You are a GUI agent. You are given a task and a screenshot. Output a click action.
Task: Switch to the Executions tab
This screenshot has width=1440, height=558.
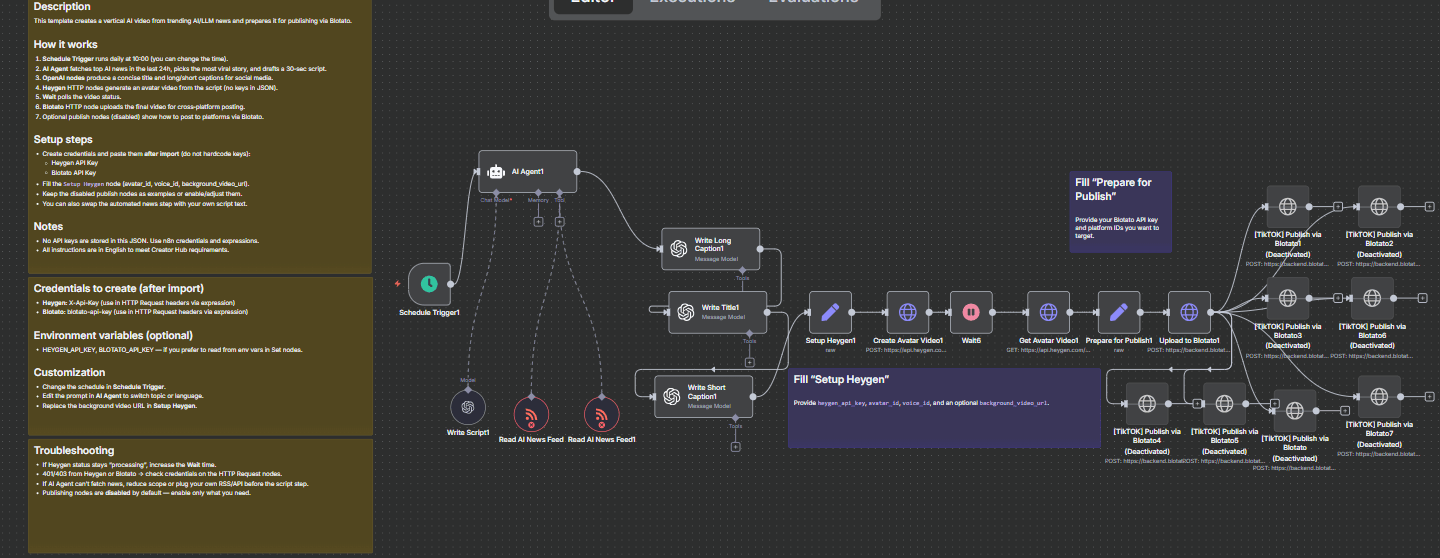(x=691, y=3)
